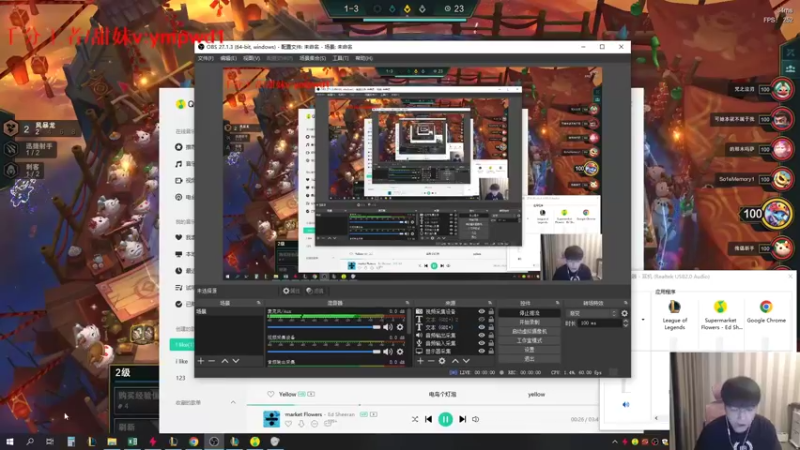This screenshot has height=450, width=800.
Task: Pause the song in QQ Music
Action: 445,419
